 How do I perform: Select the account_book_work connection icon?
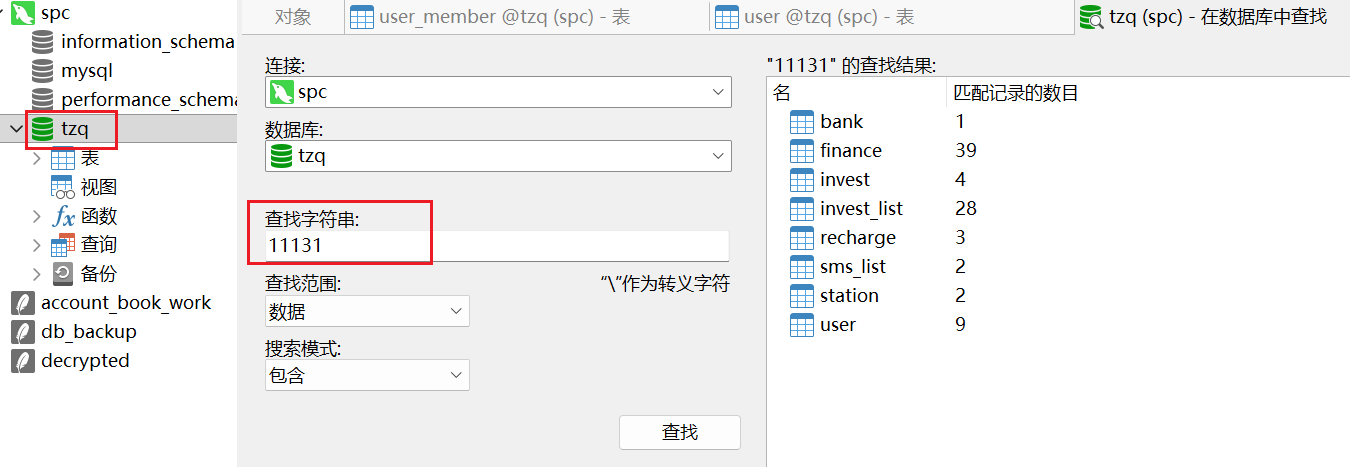[x=22, y=303]
